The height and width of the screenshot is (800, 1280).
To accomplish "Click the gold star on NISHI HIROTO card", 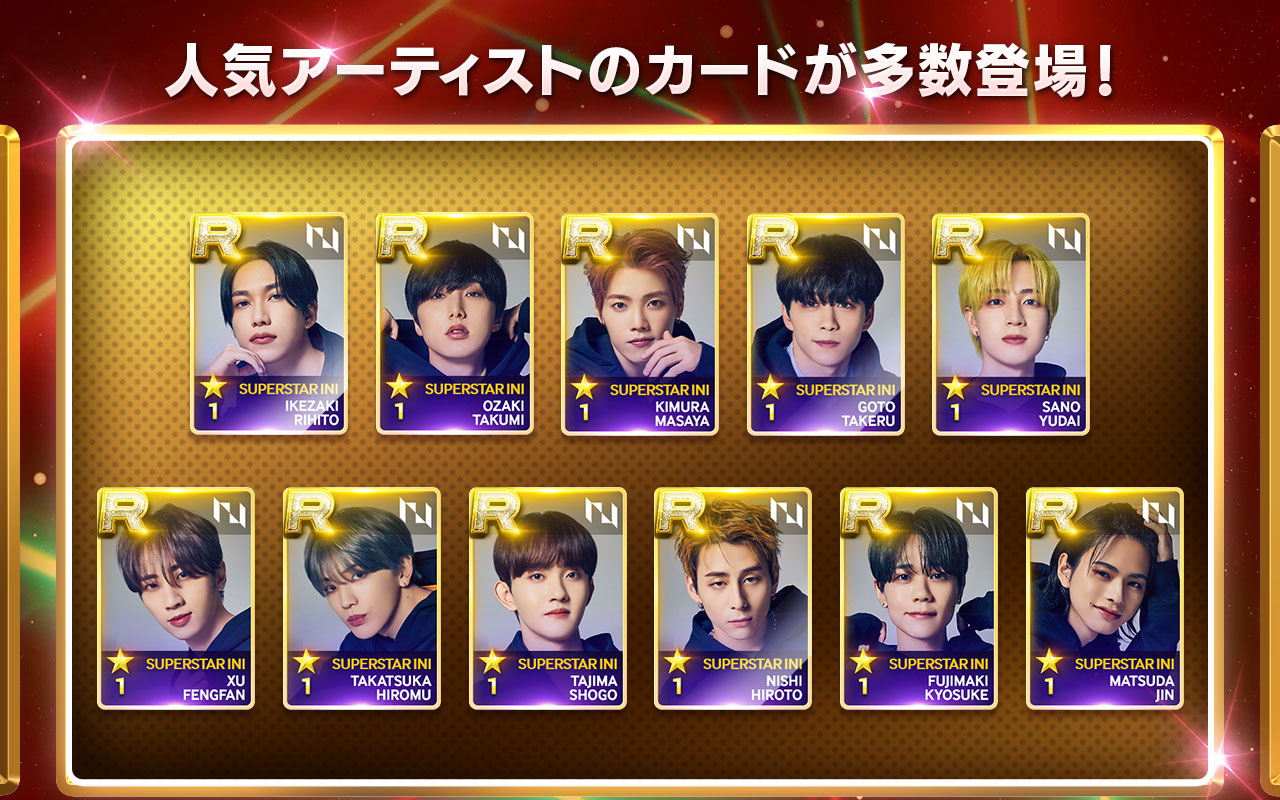I will point(677,661).
